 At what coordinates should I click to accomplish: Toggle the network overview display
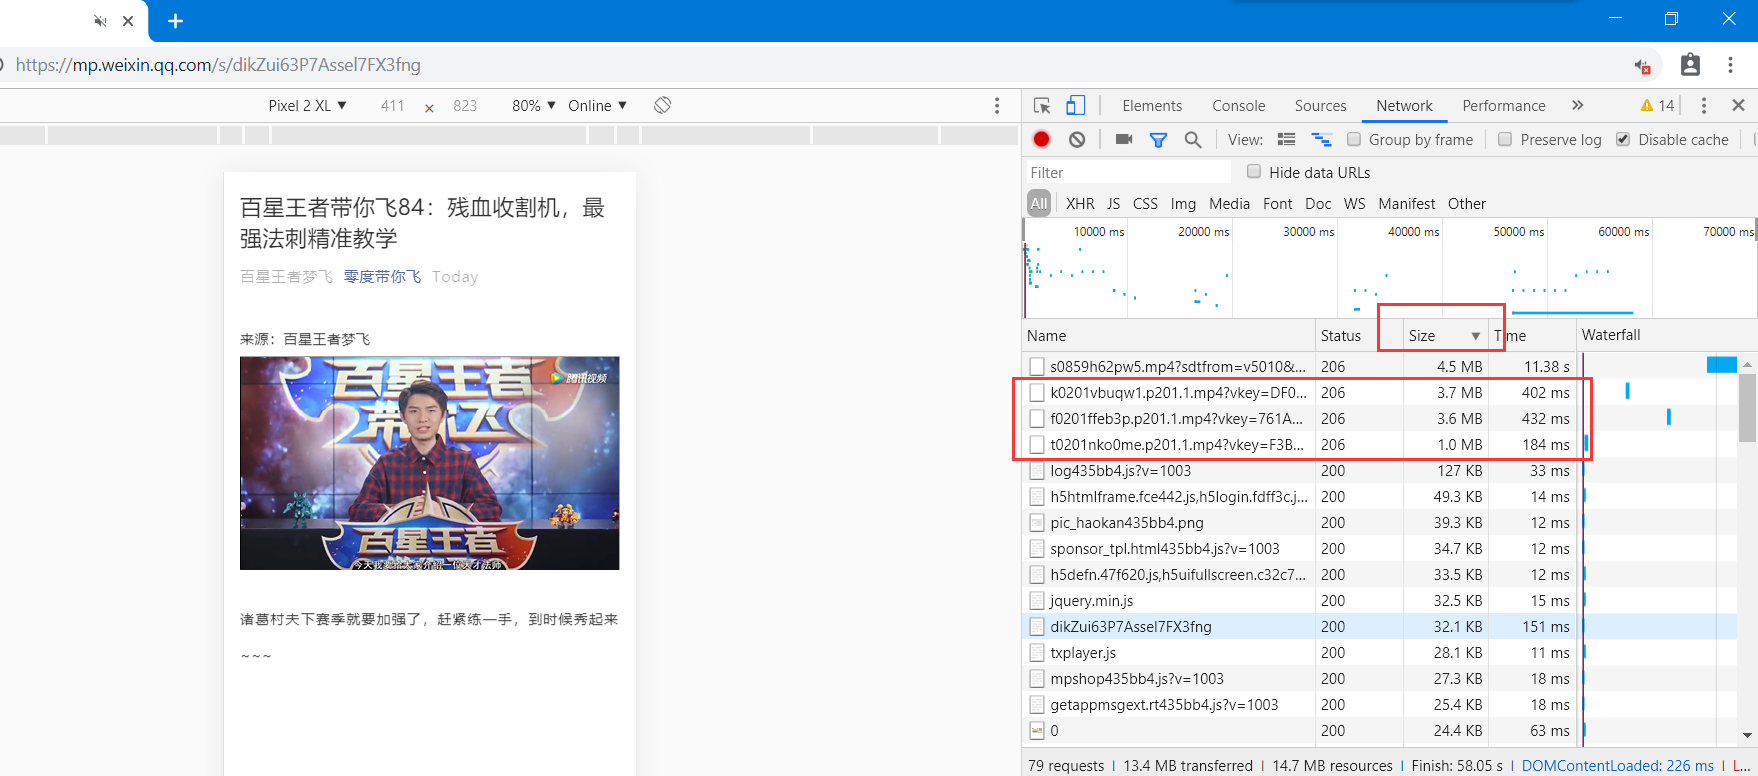(x=1321, y=140)
